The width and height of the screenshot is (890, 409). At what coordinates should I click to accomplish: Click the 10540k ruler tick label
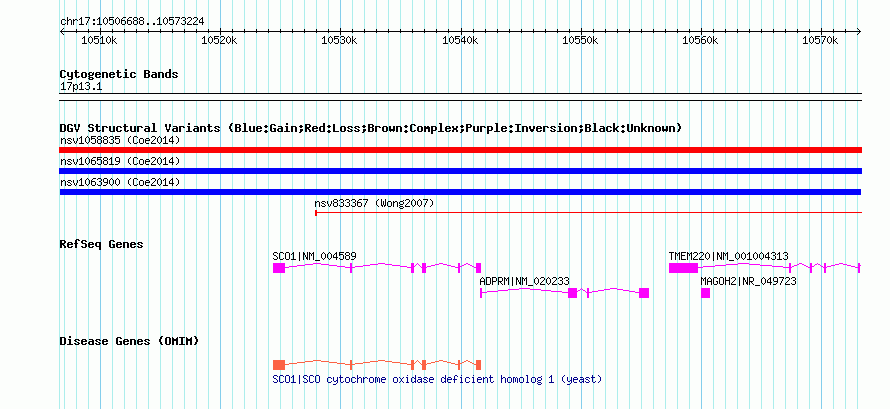click(460, 40)
